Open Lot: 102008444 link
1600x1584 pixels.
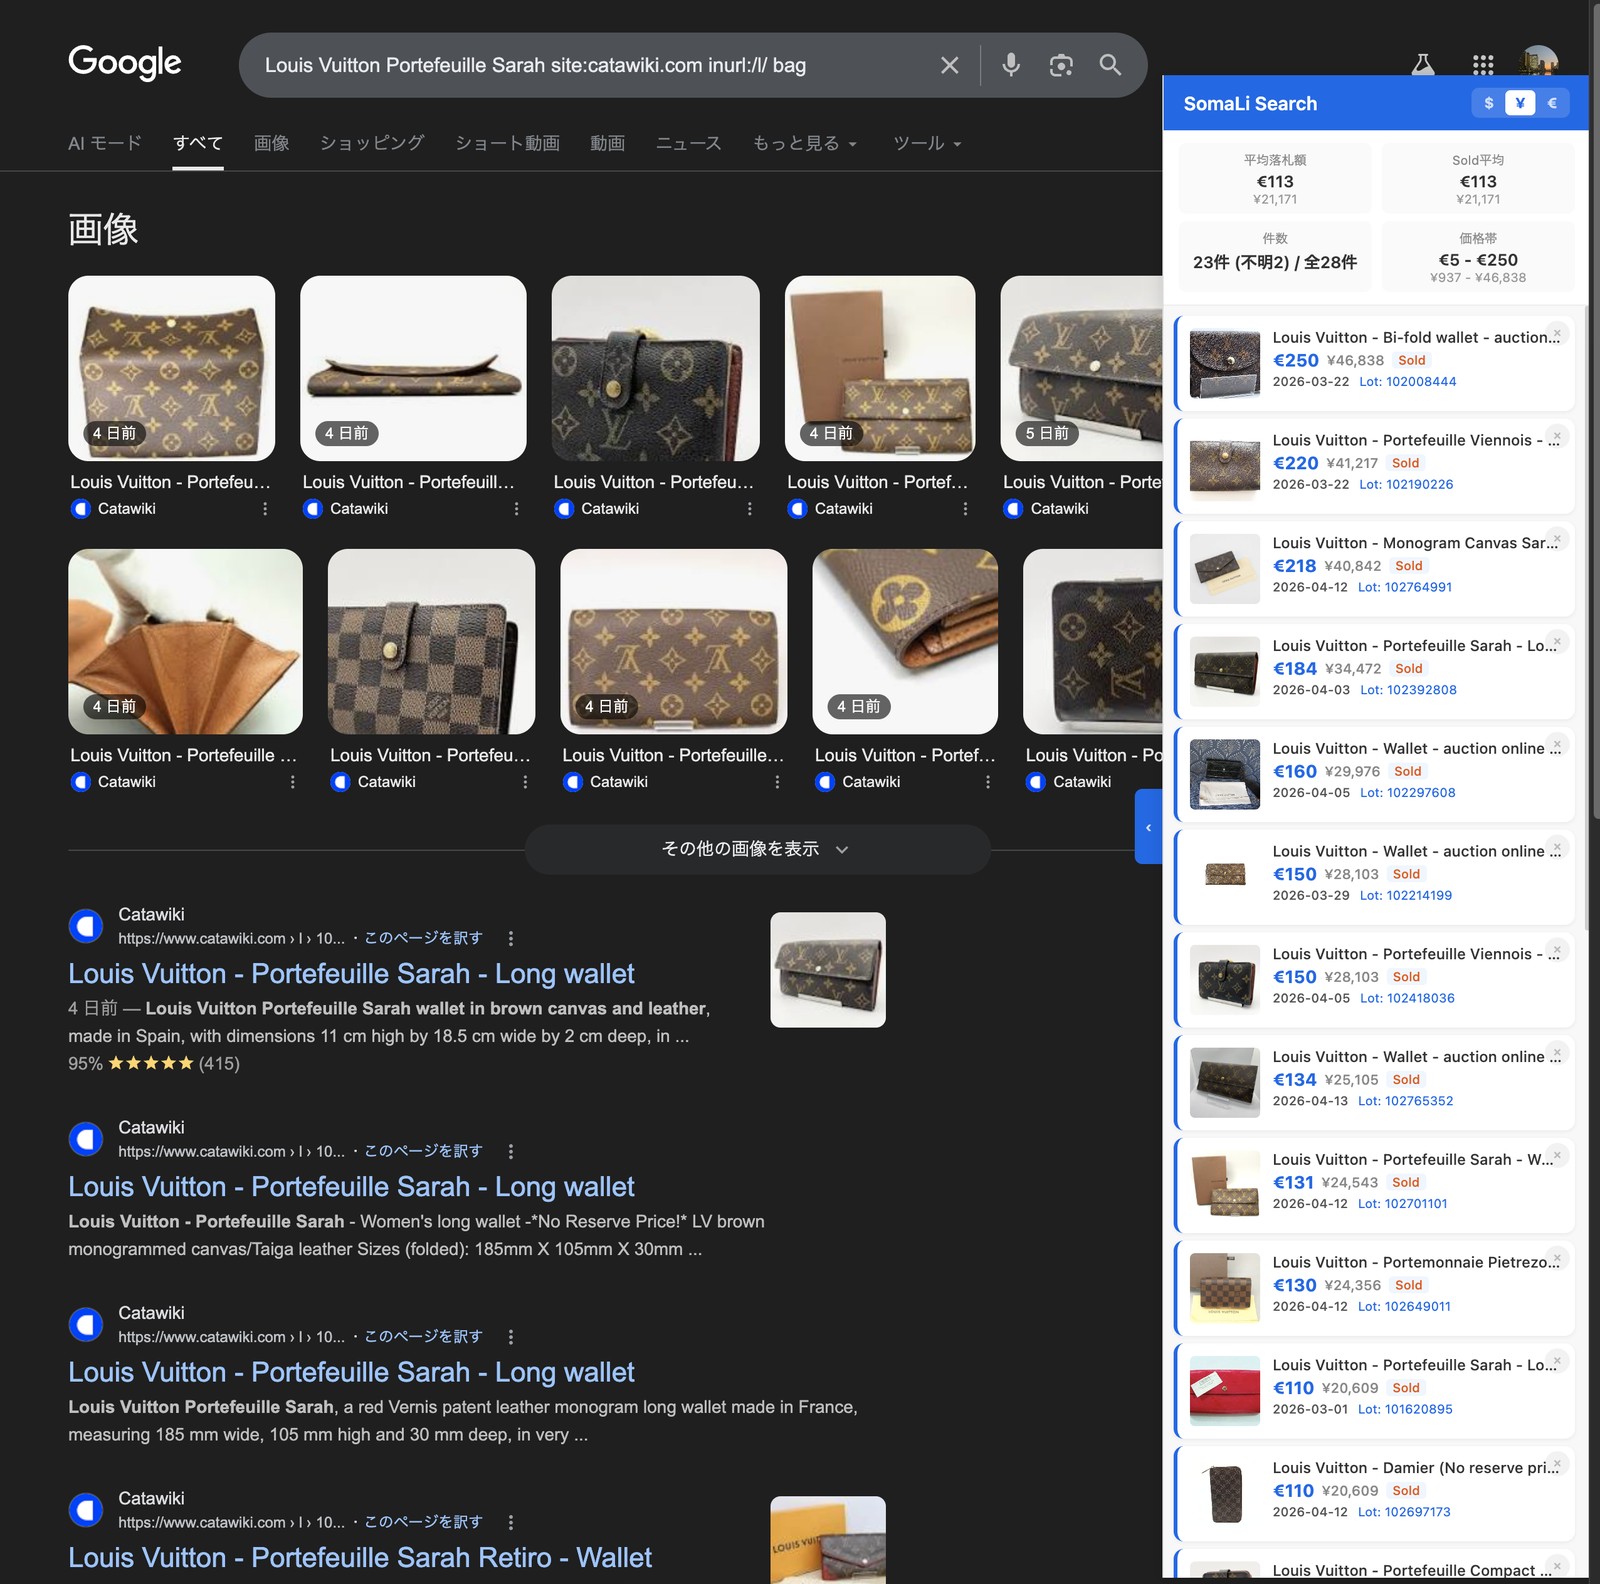click(x=1407, y=382)
